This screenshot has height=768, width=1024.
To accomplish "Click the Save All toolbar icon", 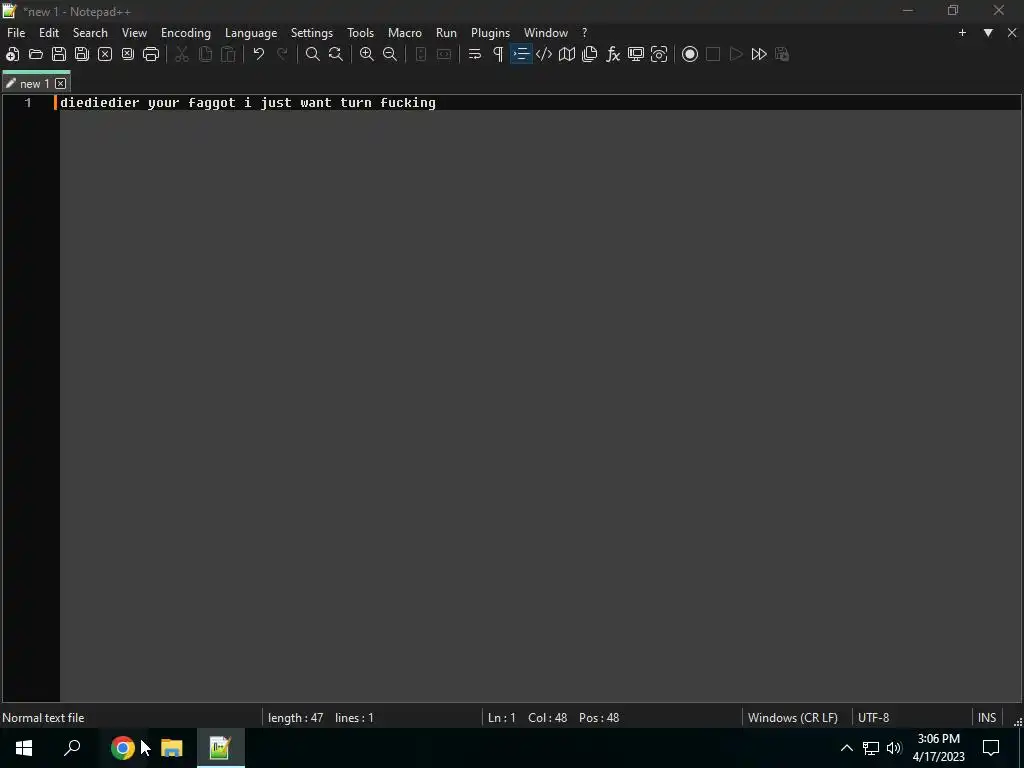I will [x=82, y=54].
